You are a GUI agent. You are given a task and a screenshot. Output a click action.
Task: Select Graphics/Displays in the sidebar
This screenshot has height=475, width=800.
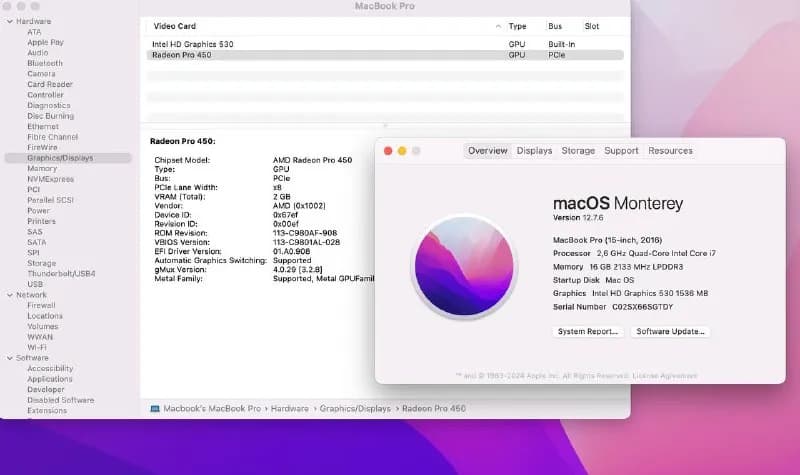click(68, 158)
